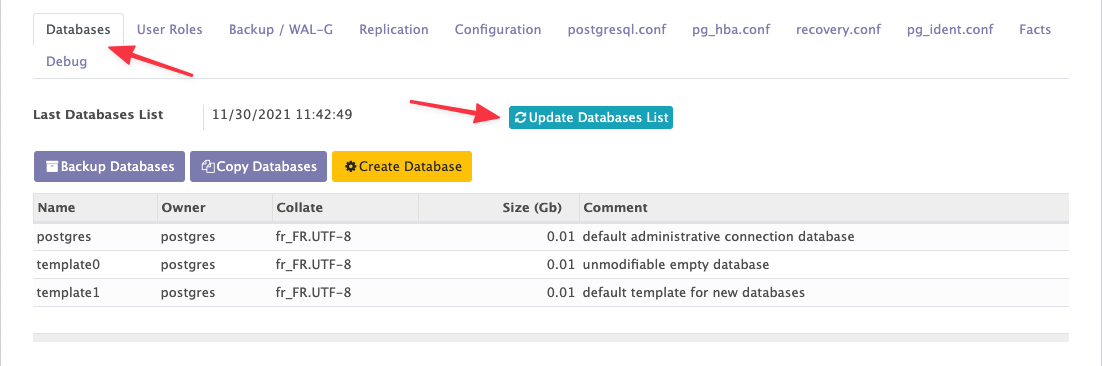Screen dimensions: 1102x366
Task: Click the archive icon on Backup Databases
Action: 52,166
